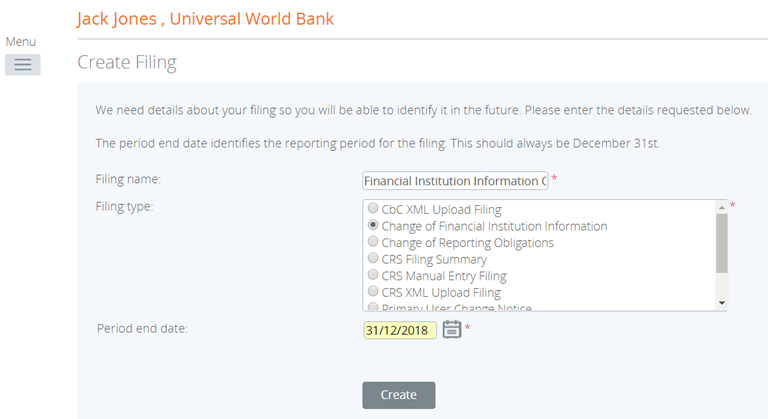Open the hamburger menu icon
The width and height of the screenshot is (768, 419).
point(22,64)
